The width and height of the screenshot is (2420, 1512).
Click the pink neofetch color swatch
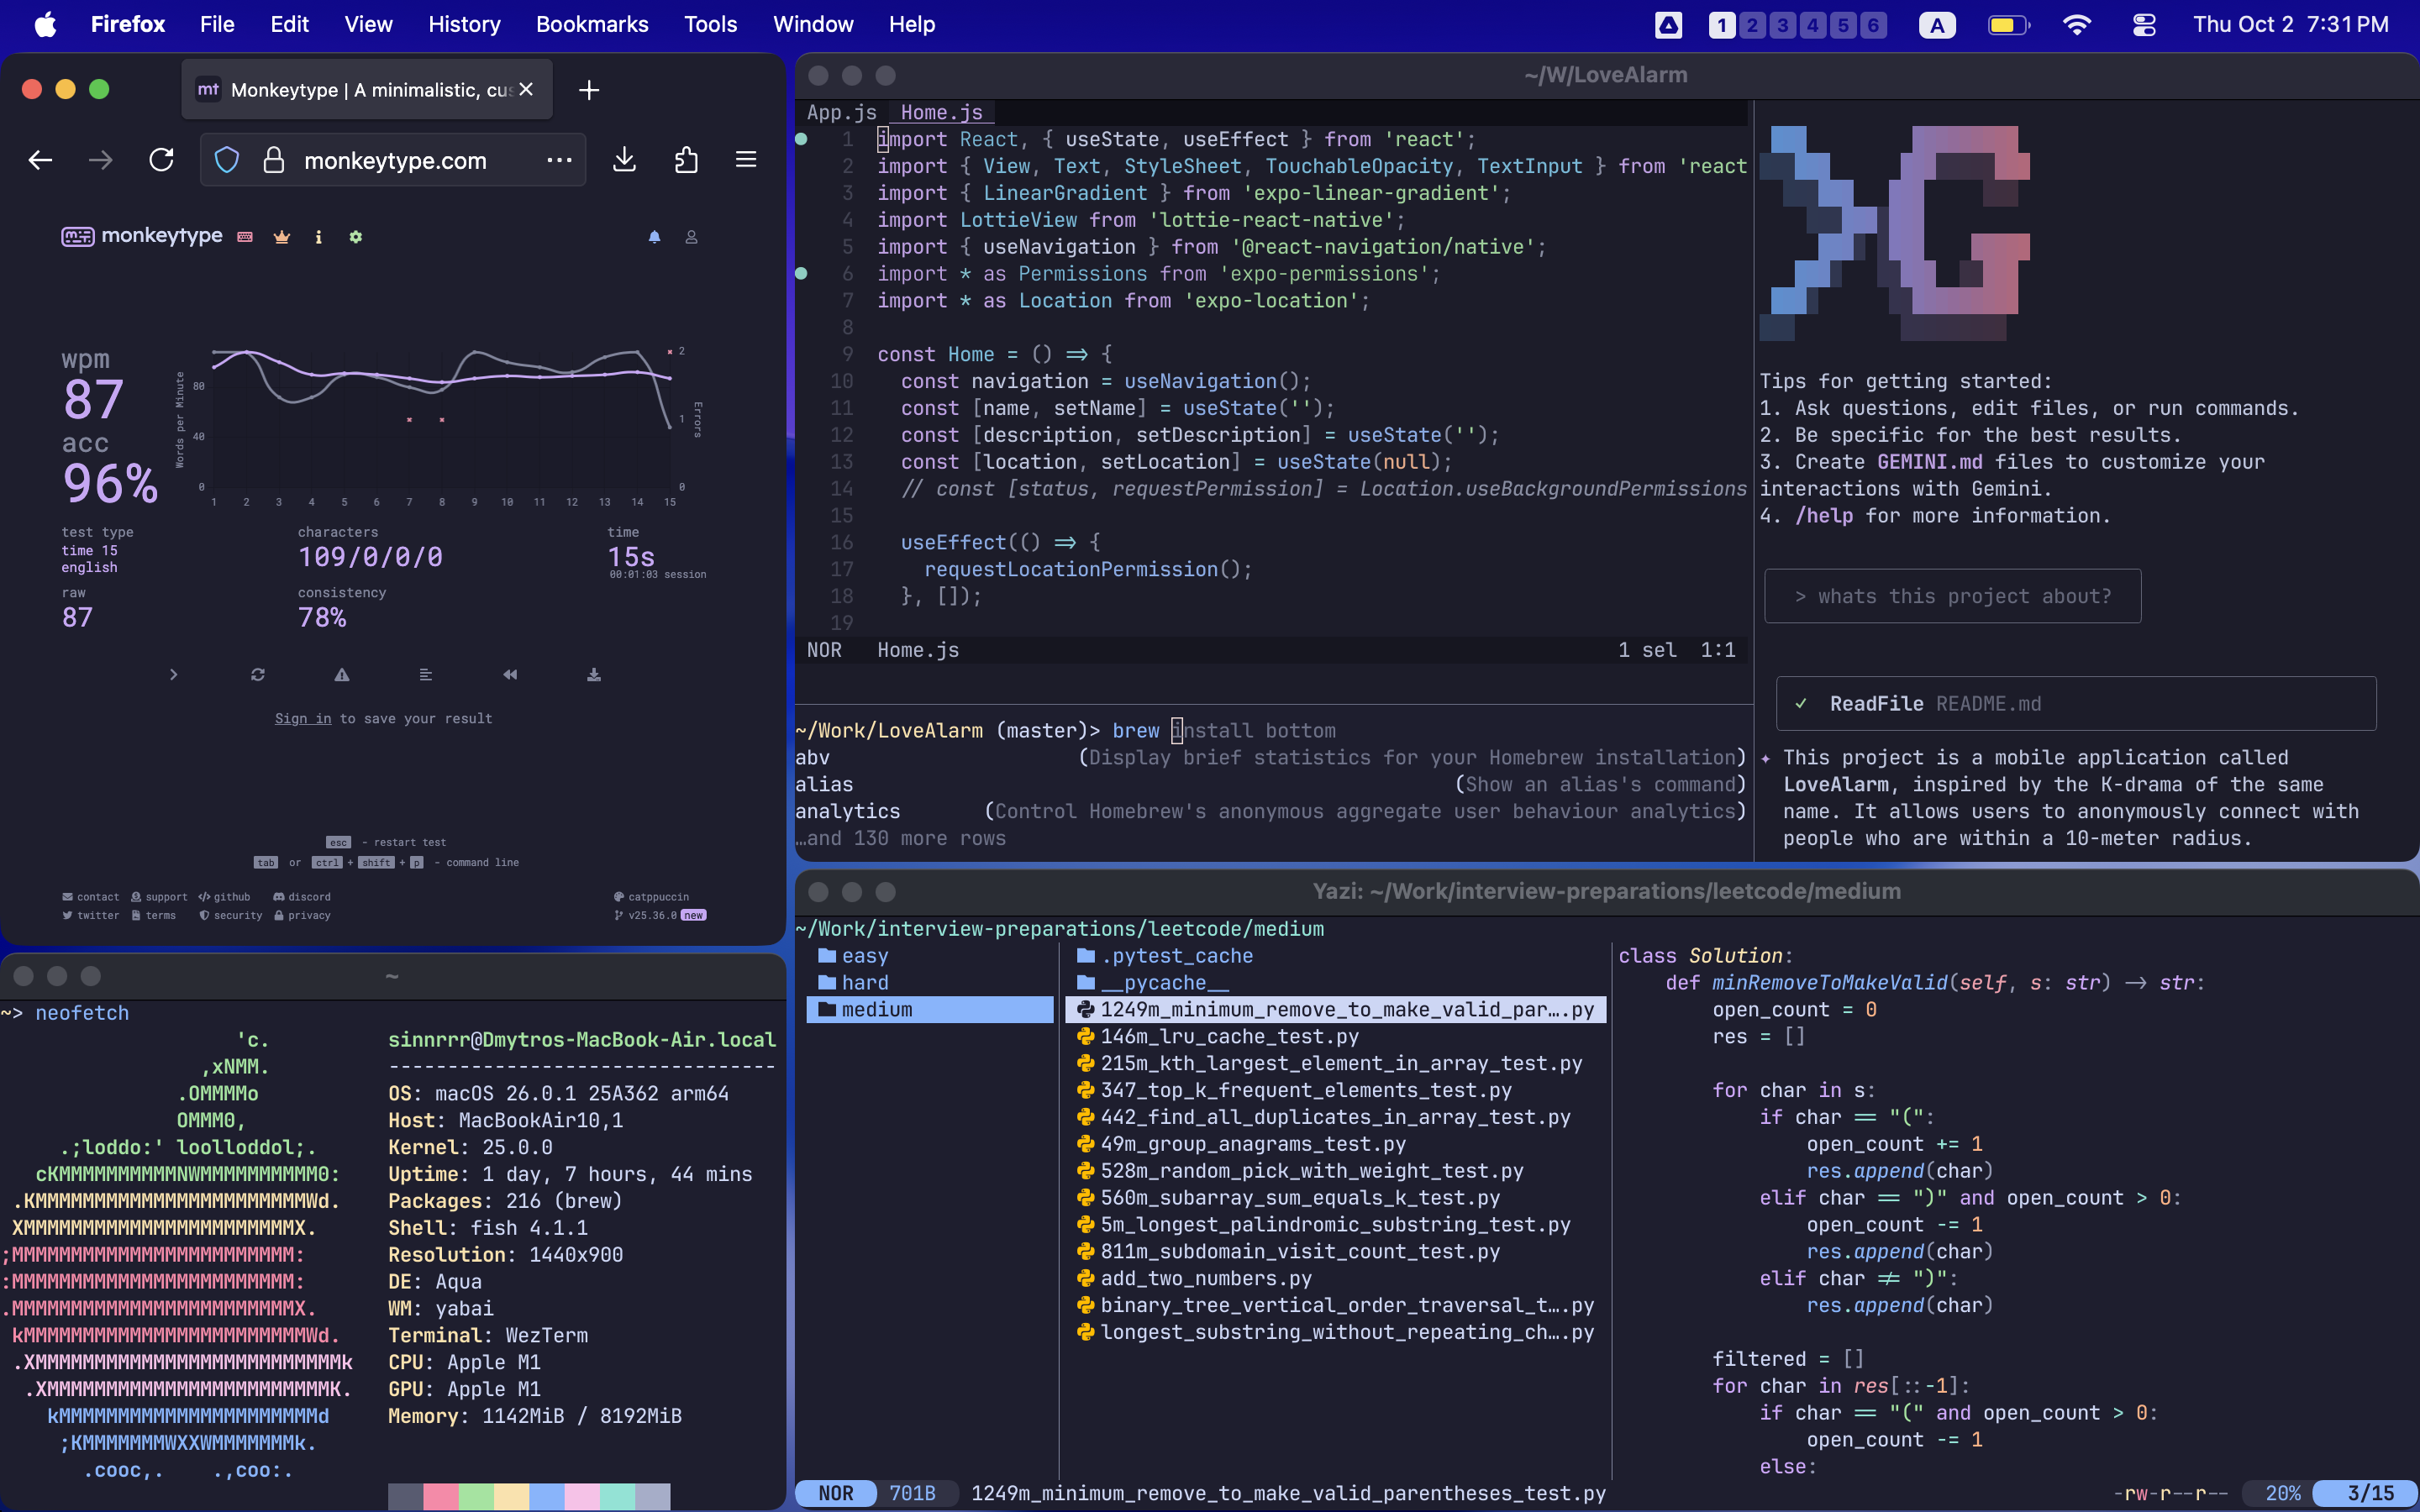tap(441, 1496)
